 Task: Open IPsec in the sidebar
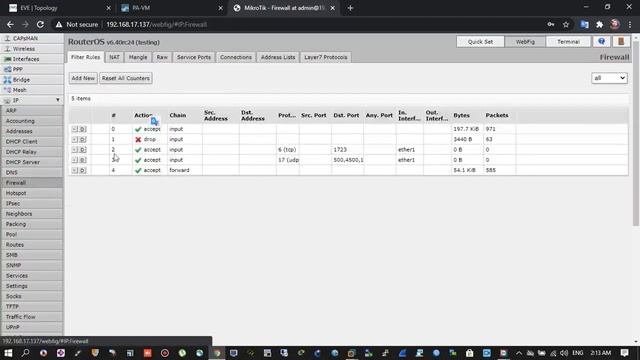click(x=32, y=203)
